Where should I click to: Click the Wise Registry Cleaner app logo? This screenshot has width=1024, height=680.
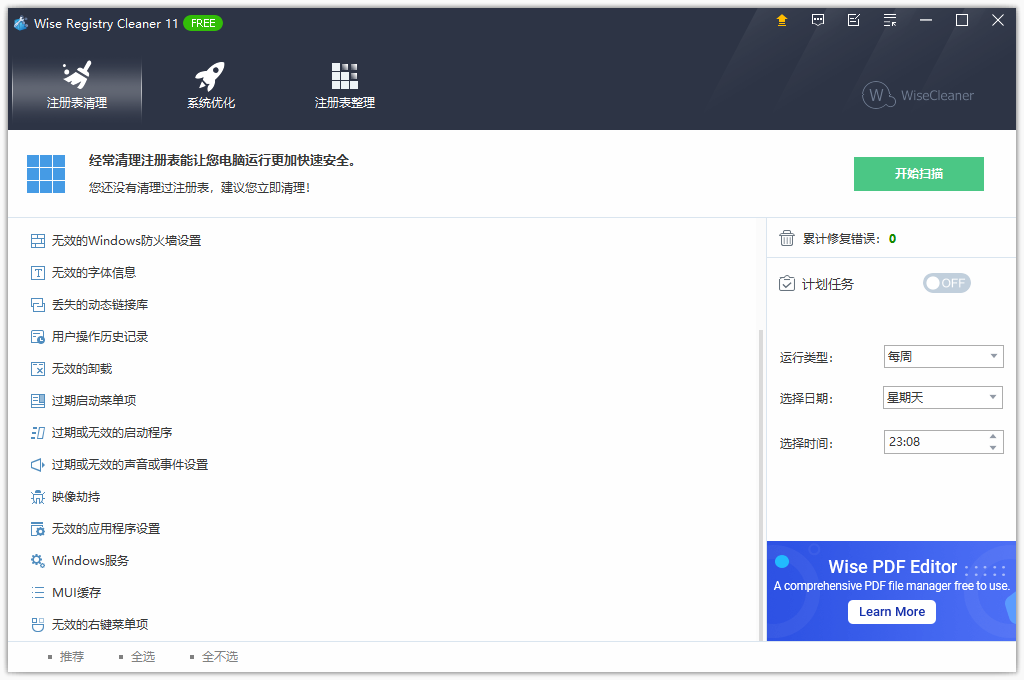click(x=21, y=24)
